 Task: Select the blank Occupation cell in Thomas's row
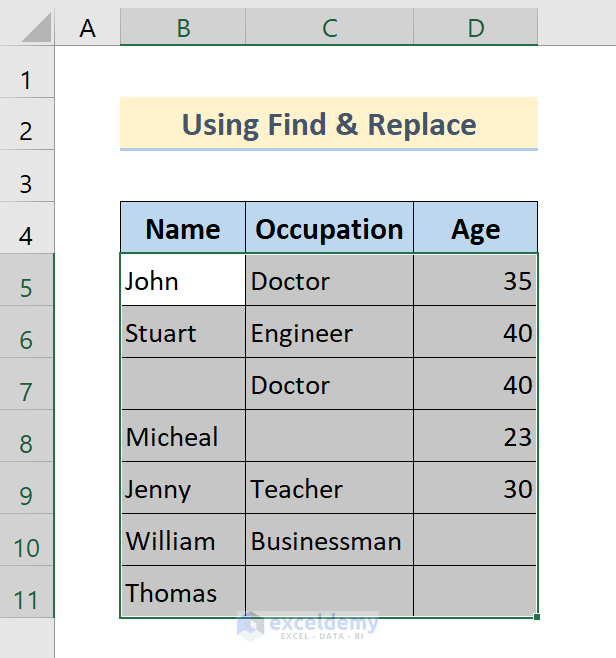(329, 592)
